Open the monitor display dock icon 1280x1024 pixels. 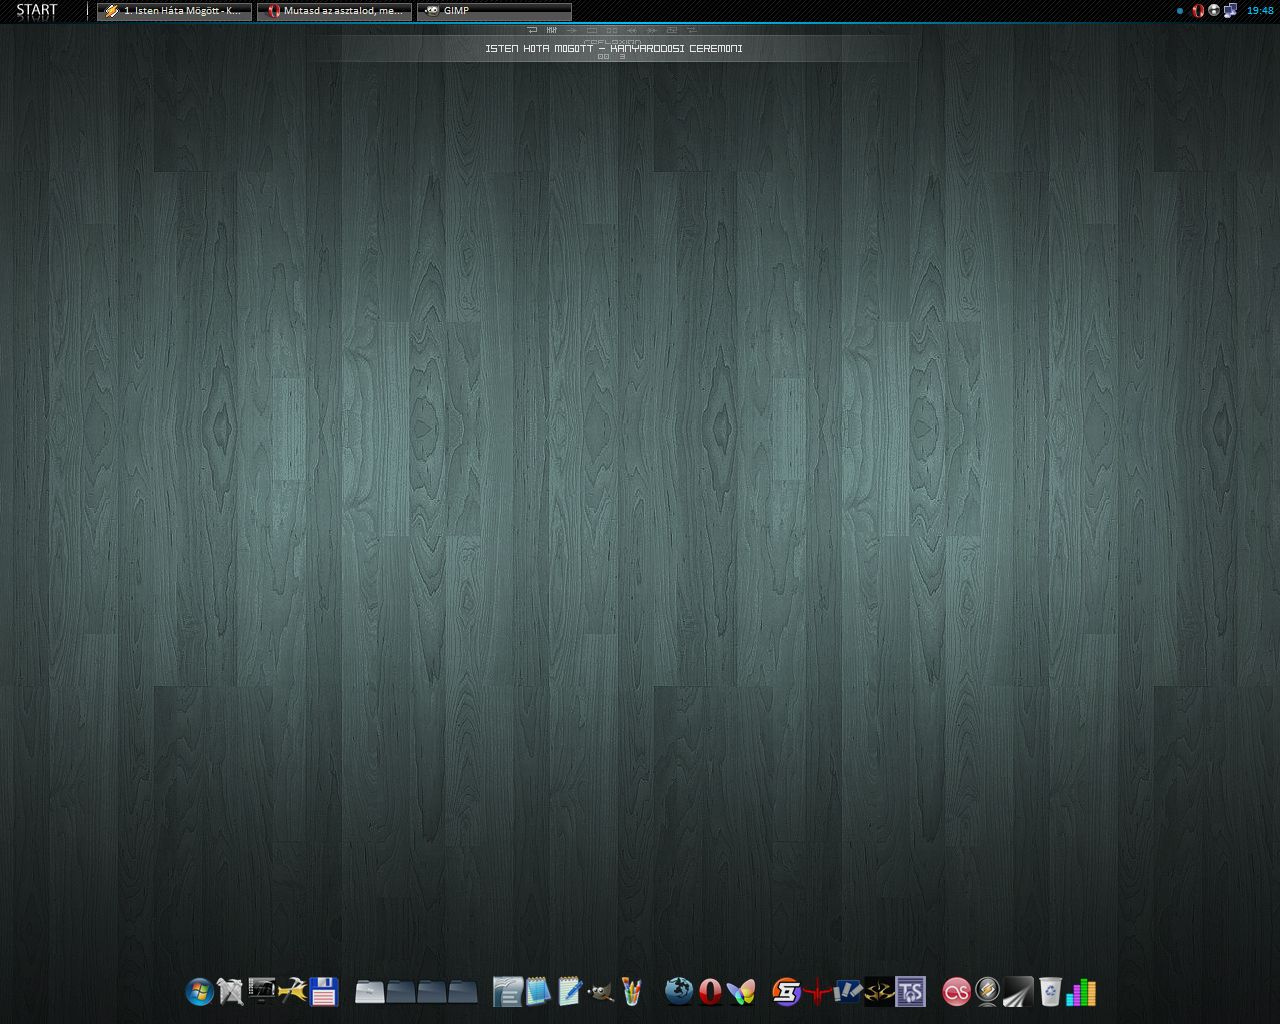click(261, 991)
